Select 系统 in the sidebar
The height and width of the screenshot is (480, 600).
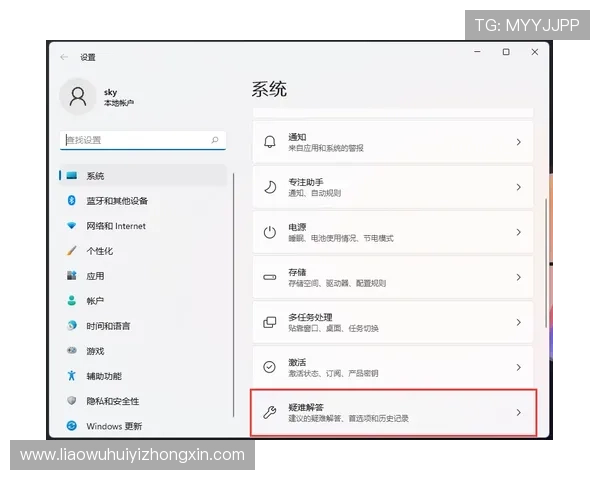click(x=143, y=176)
